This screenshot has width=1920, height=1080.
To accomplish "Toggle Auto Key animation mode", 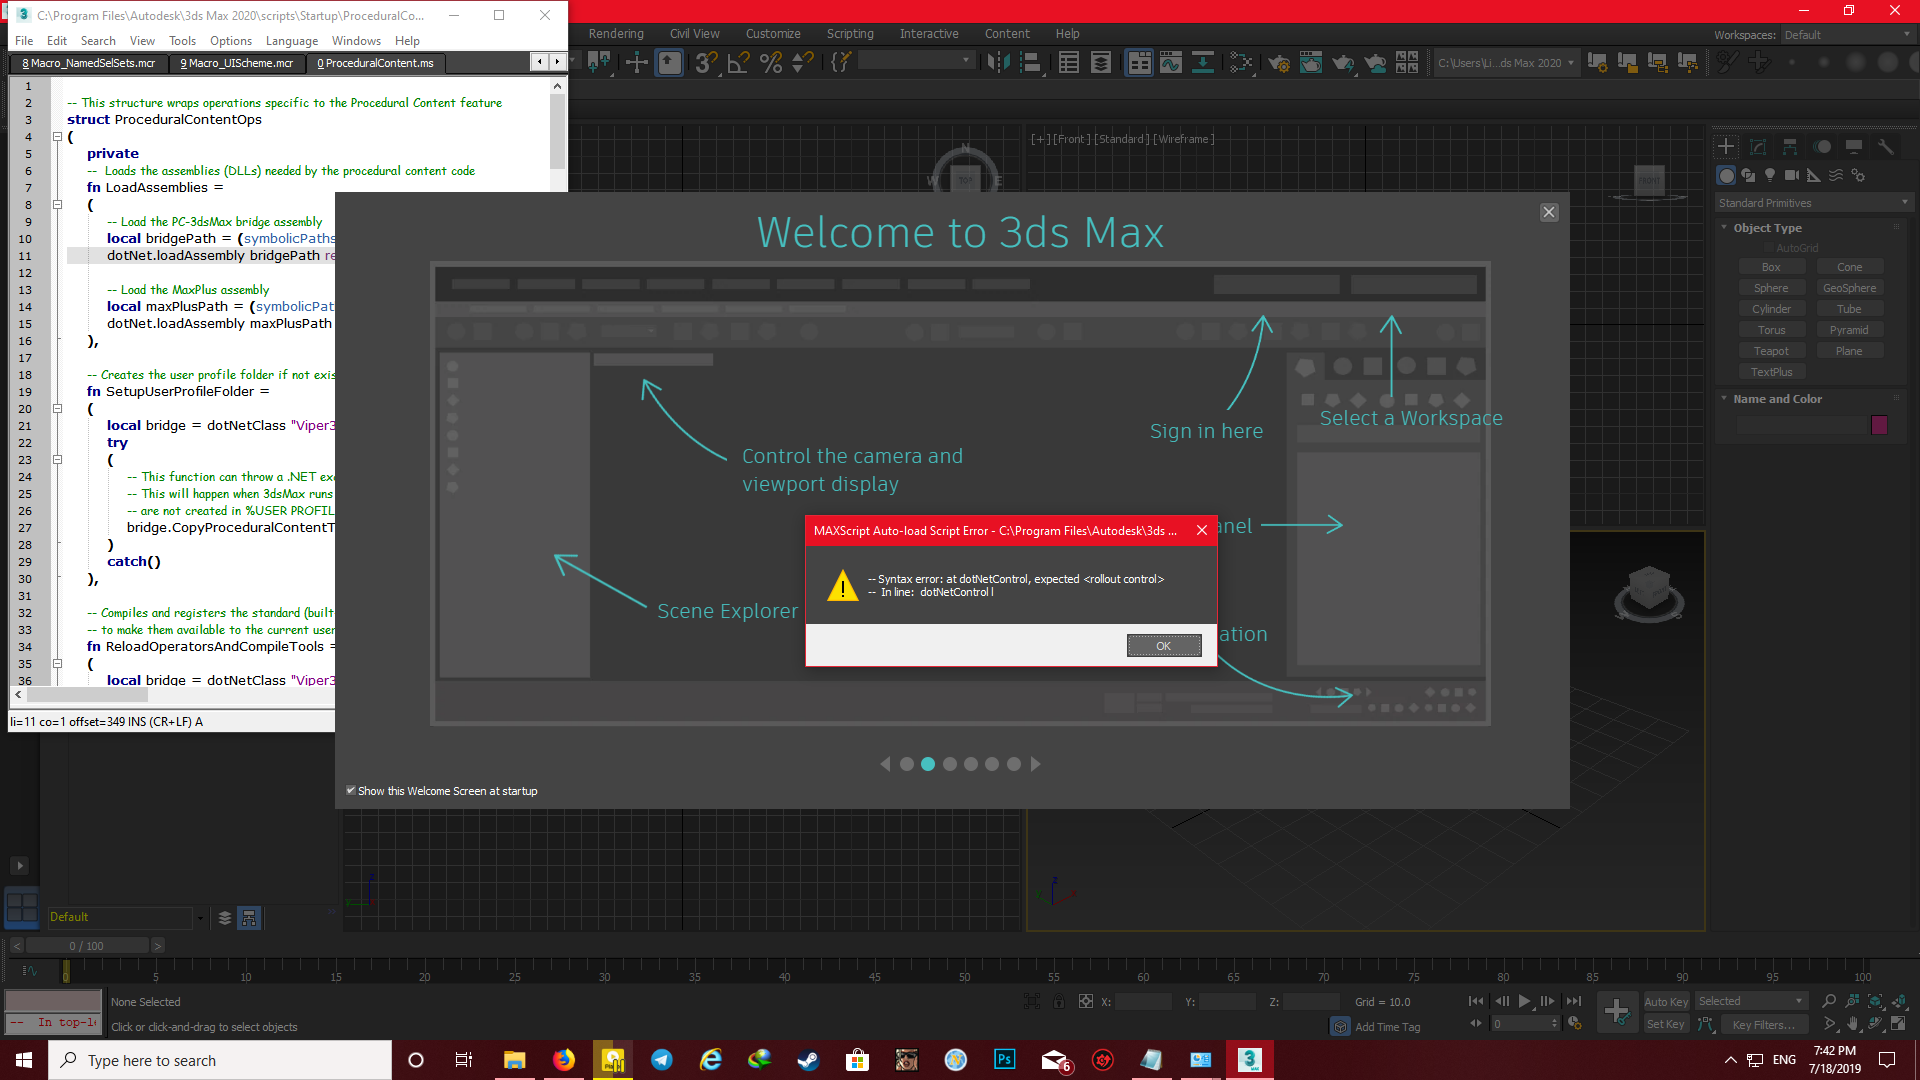I will [1666, 1001].
